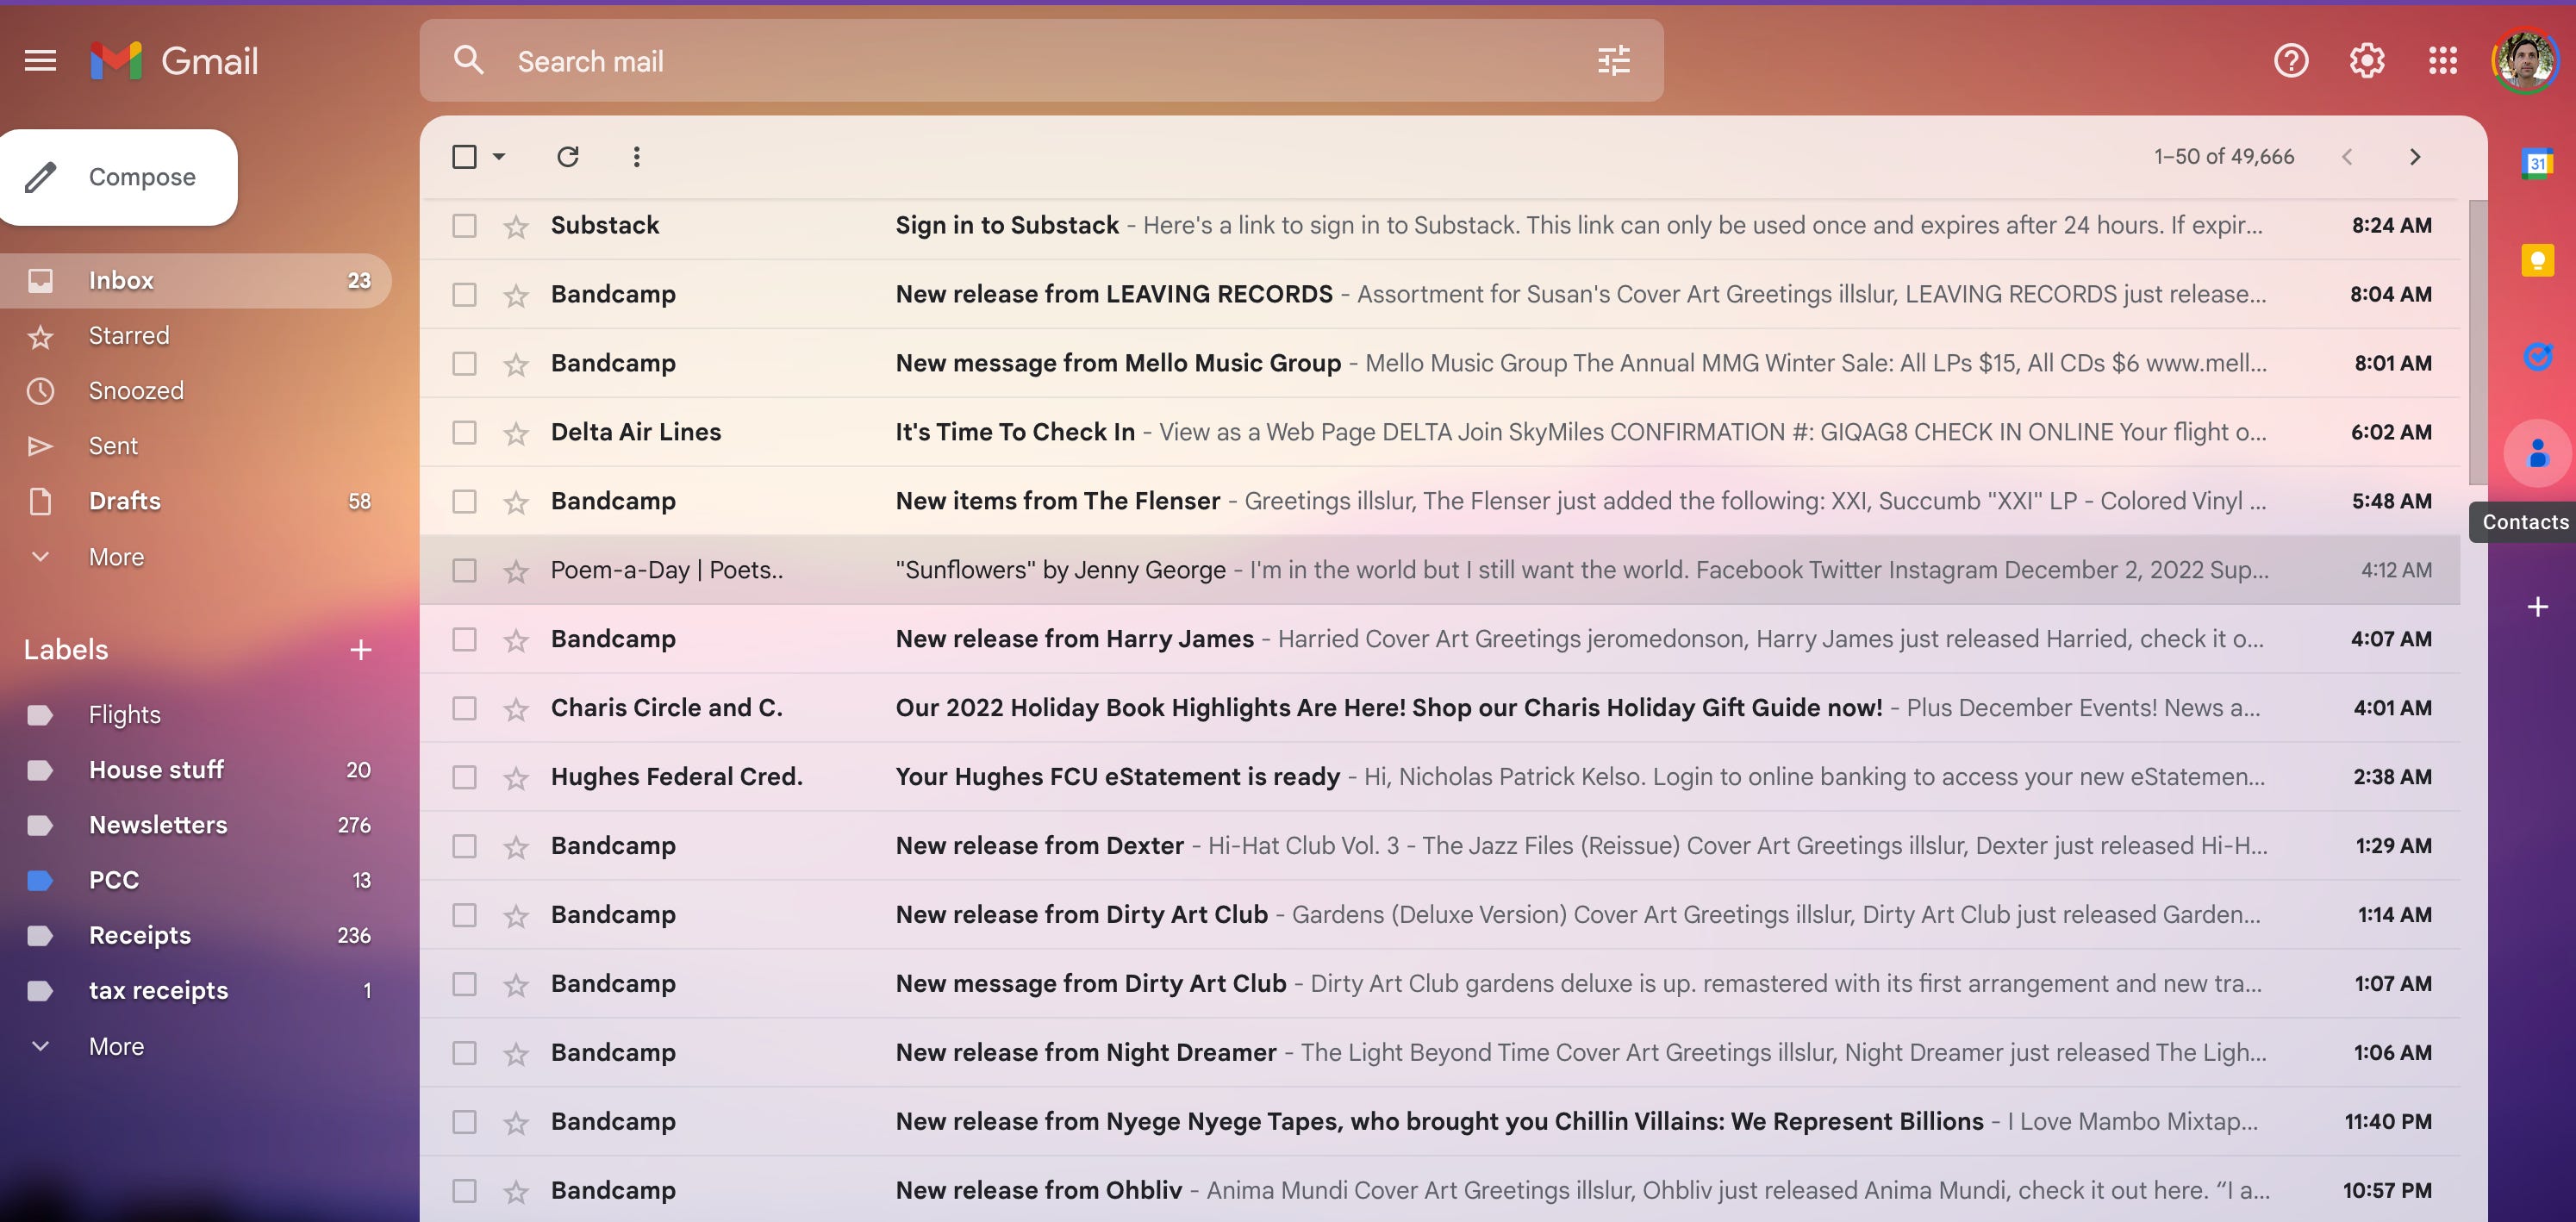
Task: Open New release from Night Dreamer email
Action: (x=1439, y=1053)
